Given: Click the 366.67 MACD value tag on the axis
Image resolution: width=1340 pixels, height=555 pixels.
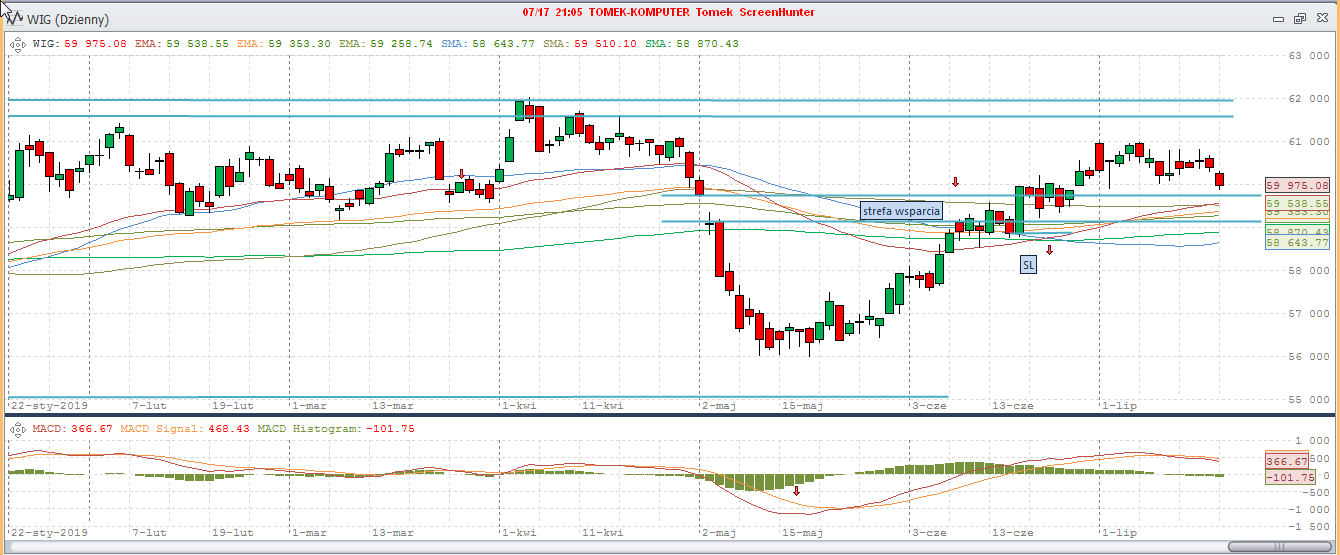Looking at the screenshot, I should (x=1287, y=461).
